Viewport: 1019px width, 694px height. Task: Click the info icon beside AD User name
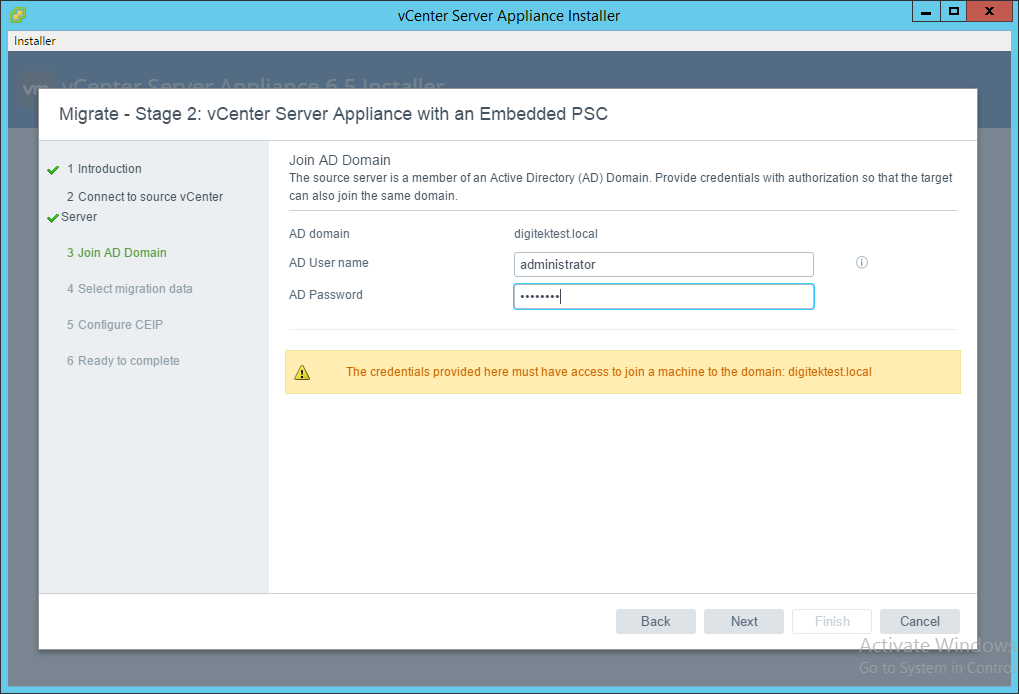pyautogui.click(x=862, y=263)
